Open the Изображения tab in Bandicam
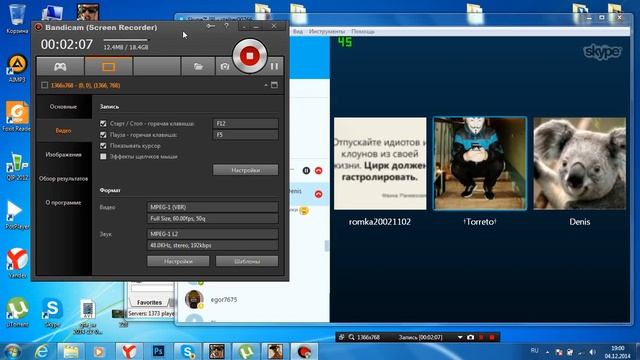640x360 pixels. pos(63,155)
